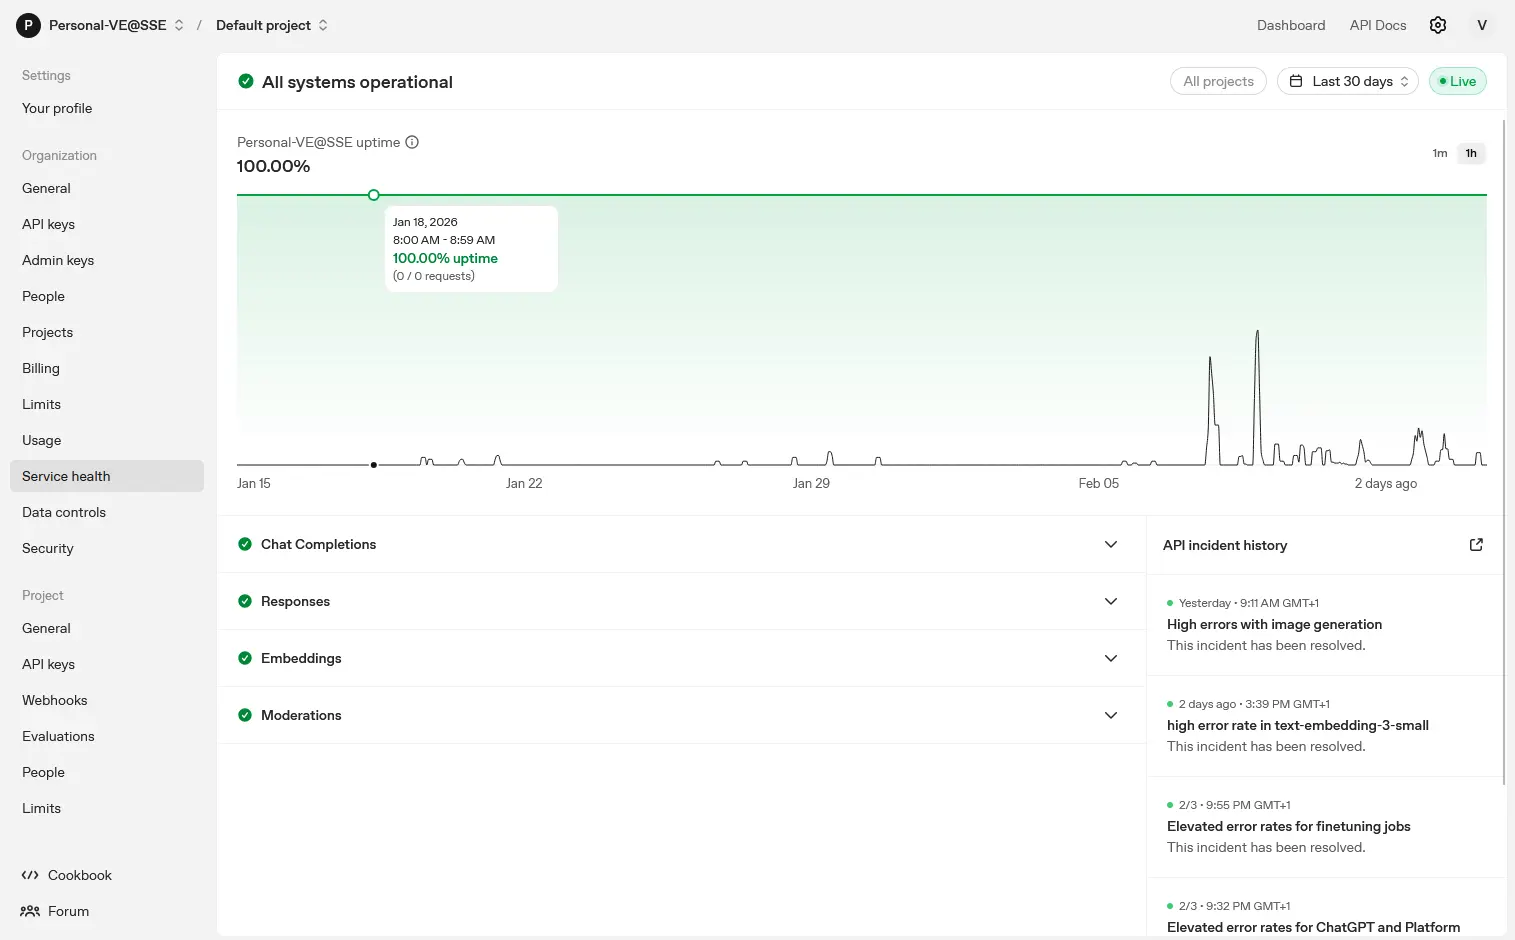
Task: Switch chart granularity to 1m
Action: 1439,153
